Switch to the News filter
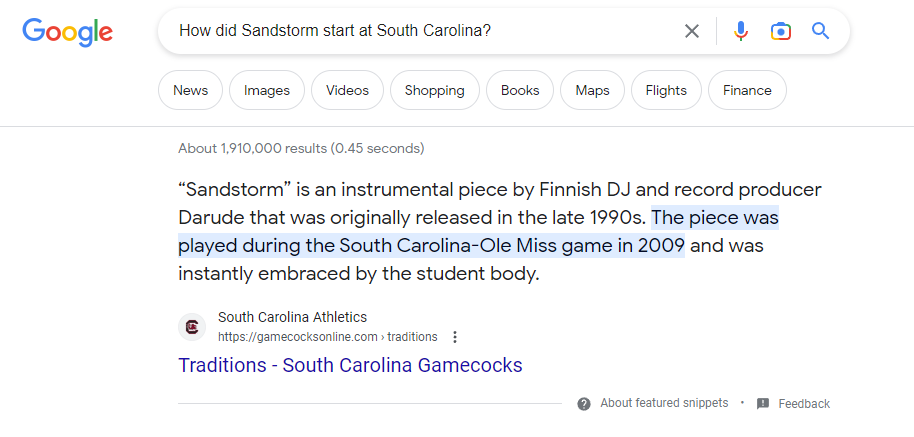The width and height of the screenshot is (914, 437). click(x=191, y=90)
